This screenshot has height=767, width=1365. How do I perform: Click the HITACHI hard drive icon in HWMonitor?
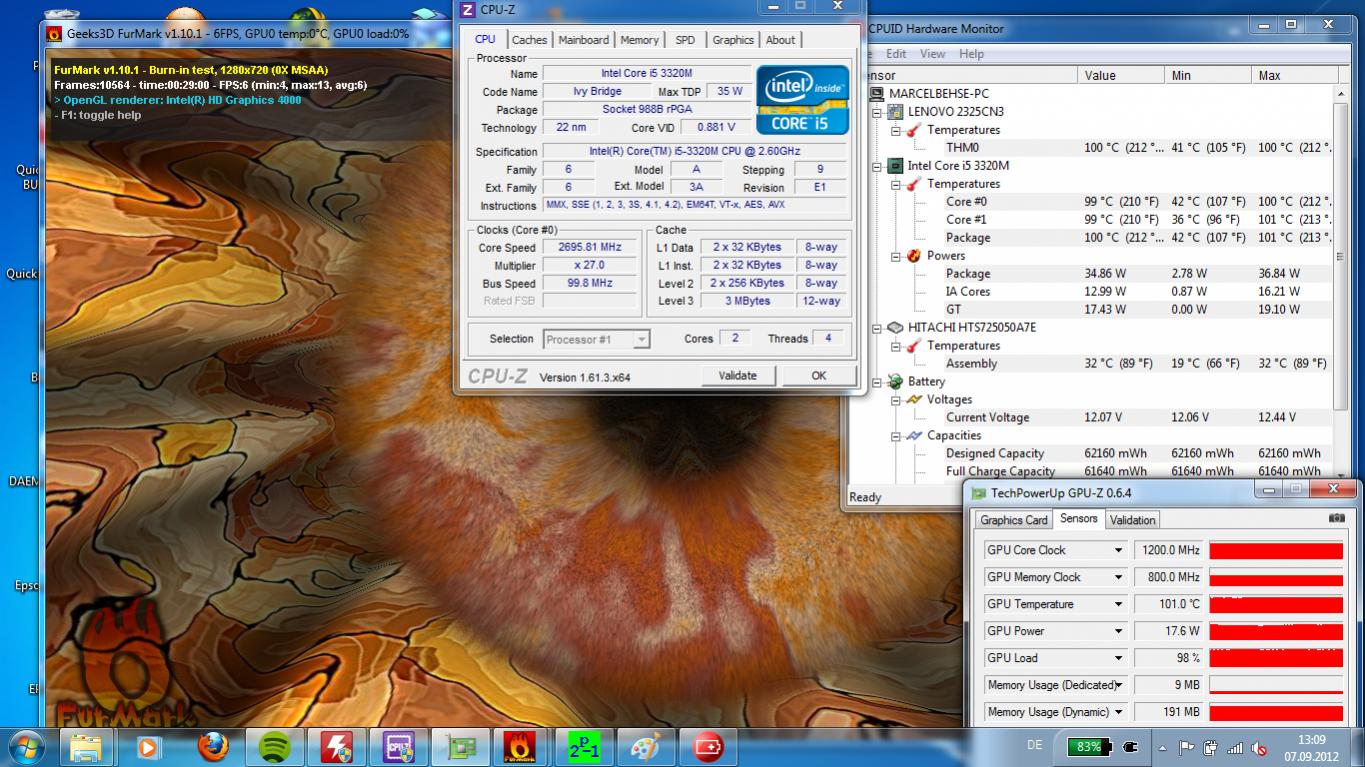coord(893,328)
